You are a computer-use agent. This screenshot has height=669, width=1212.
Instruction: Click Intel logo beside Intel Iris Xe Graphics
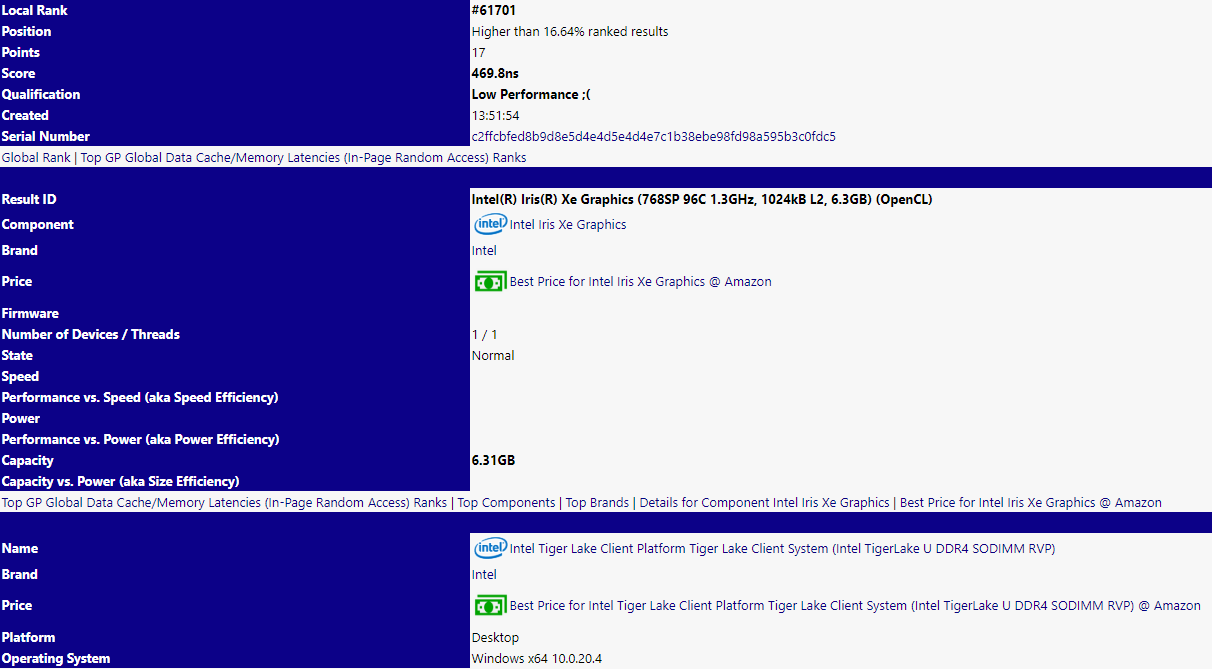(490, 224)
